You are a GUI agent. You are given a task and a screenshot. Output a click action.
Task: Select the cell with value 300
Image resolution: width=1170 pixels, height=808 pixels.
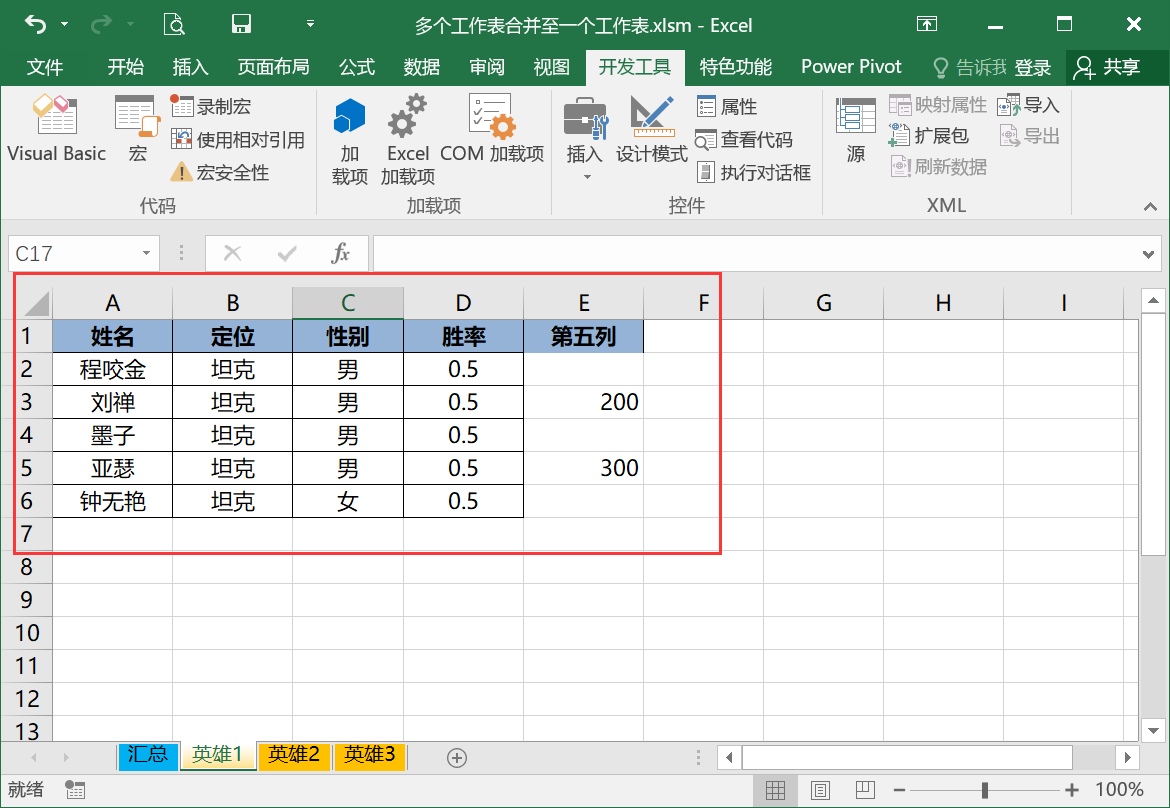584,468
